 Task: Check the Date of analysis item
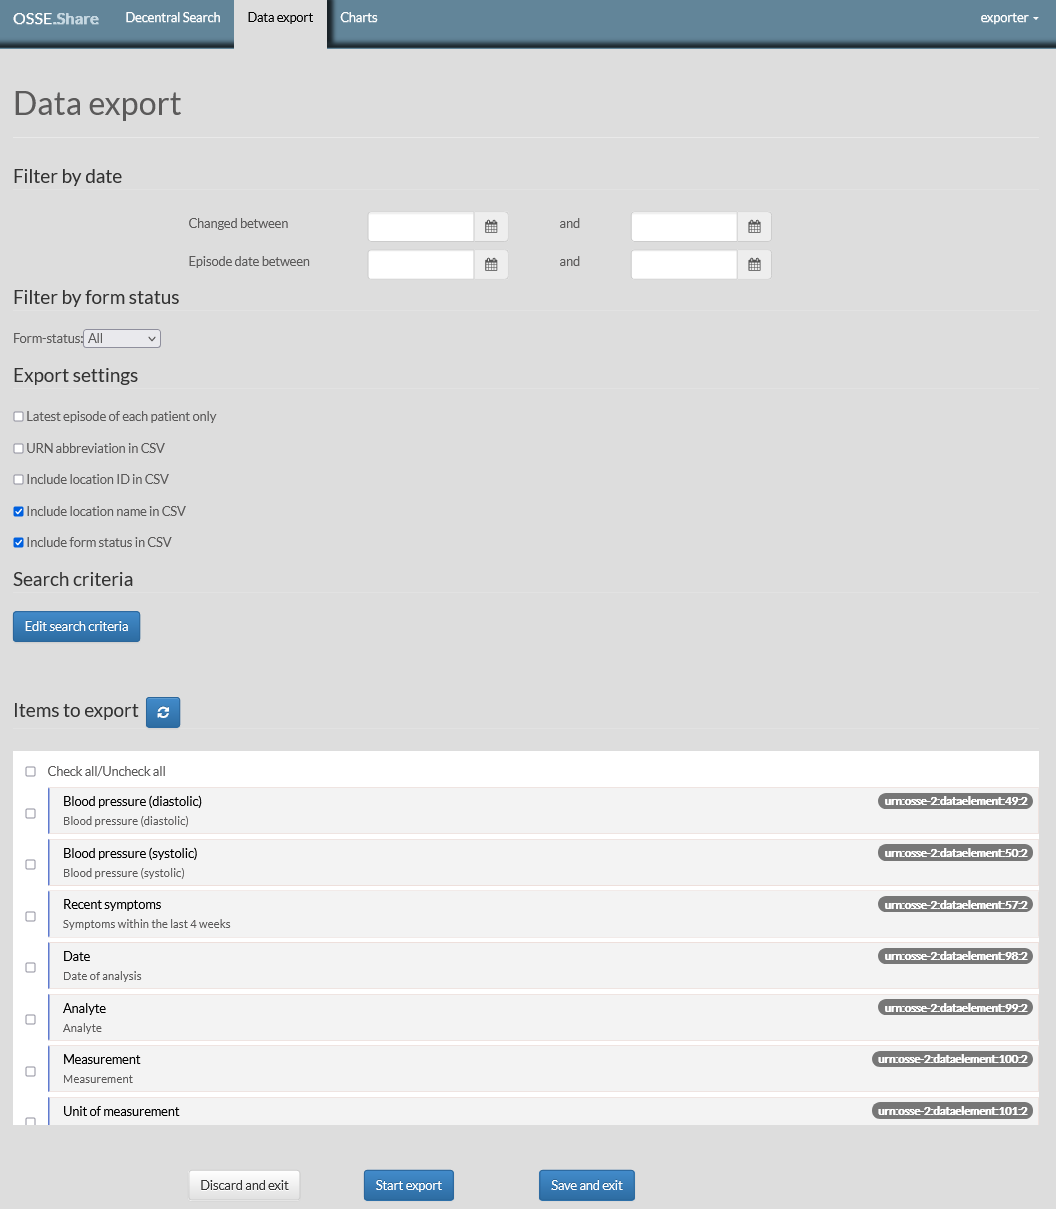pyautogui.click(x=30, y=967)
